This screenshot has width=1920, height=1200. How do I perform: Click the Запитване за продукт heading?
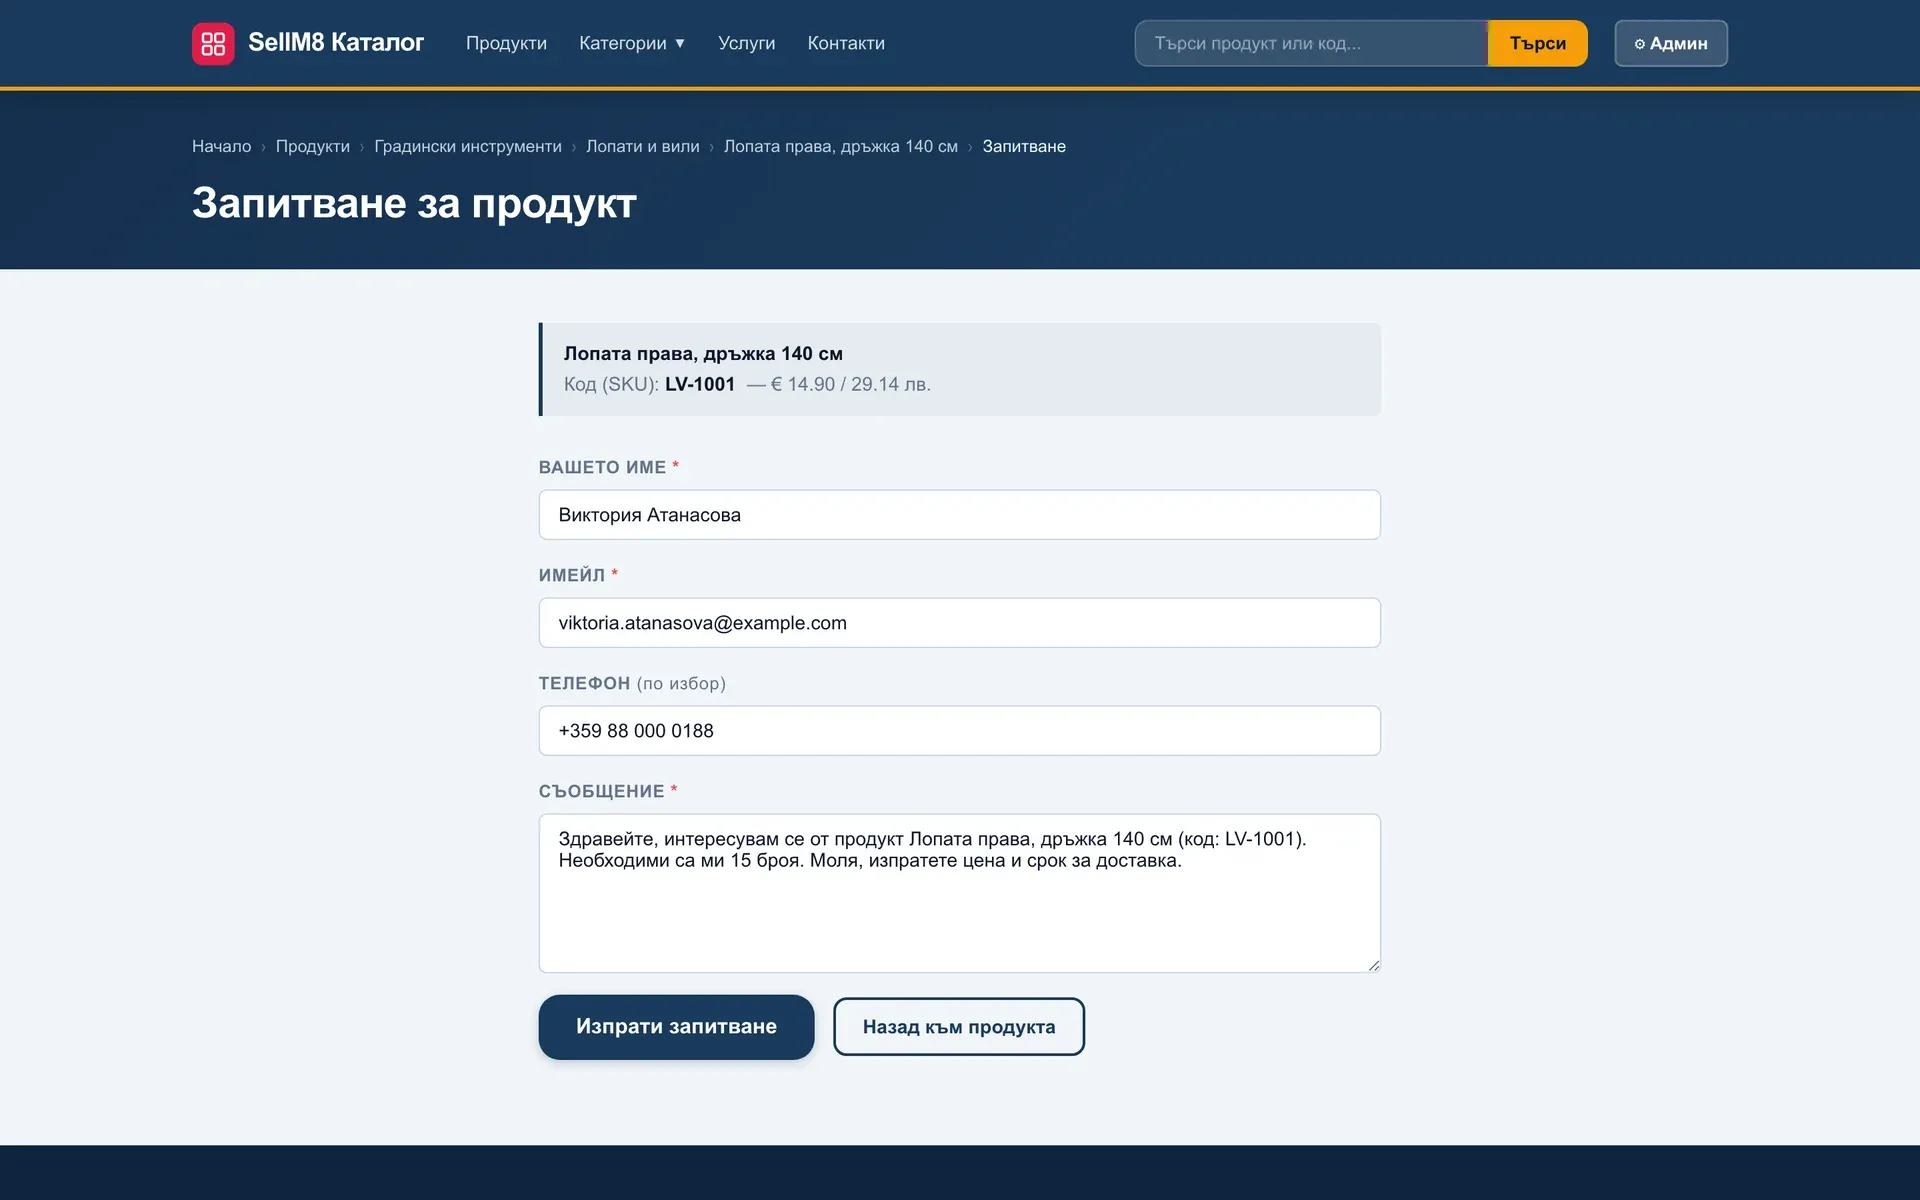pyautogui.click(x=414, y=203)
